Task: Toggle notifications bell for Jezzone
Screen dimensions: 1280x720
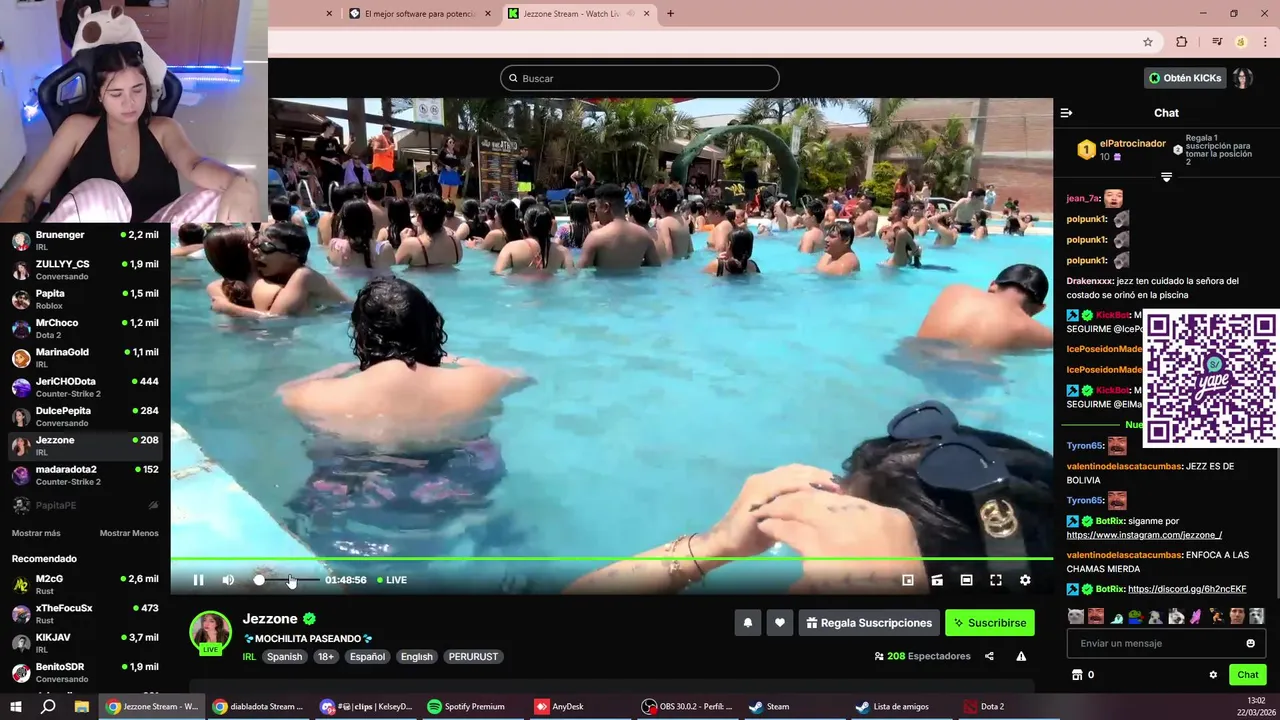Action: pos(747,623)
